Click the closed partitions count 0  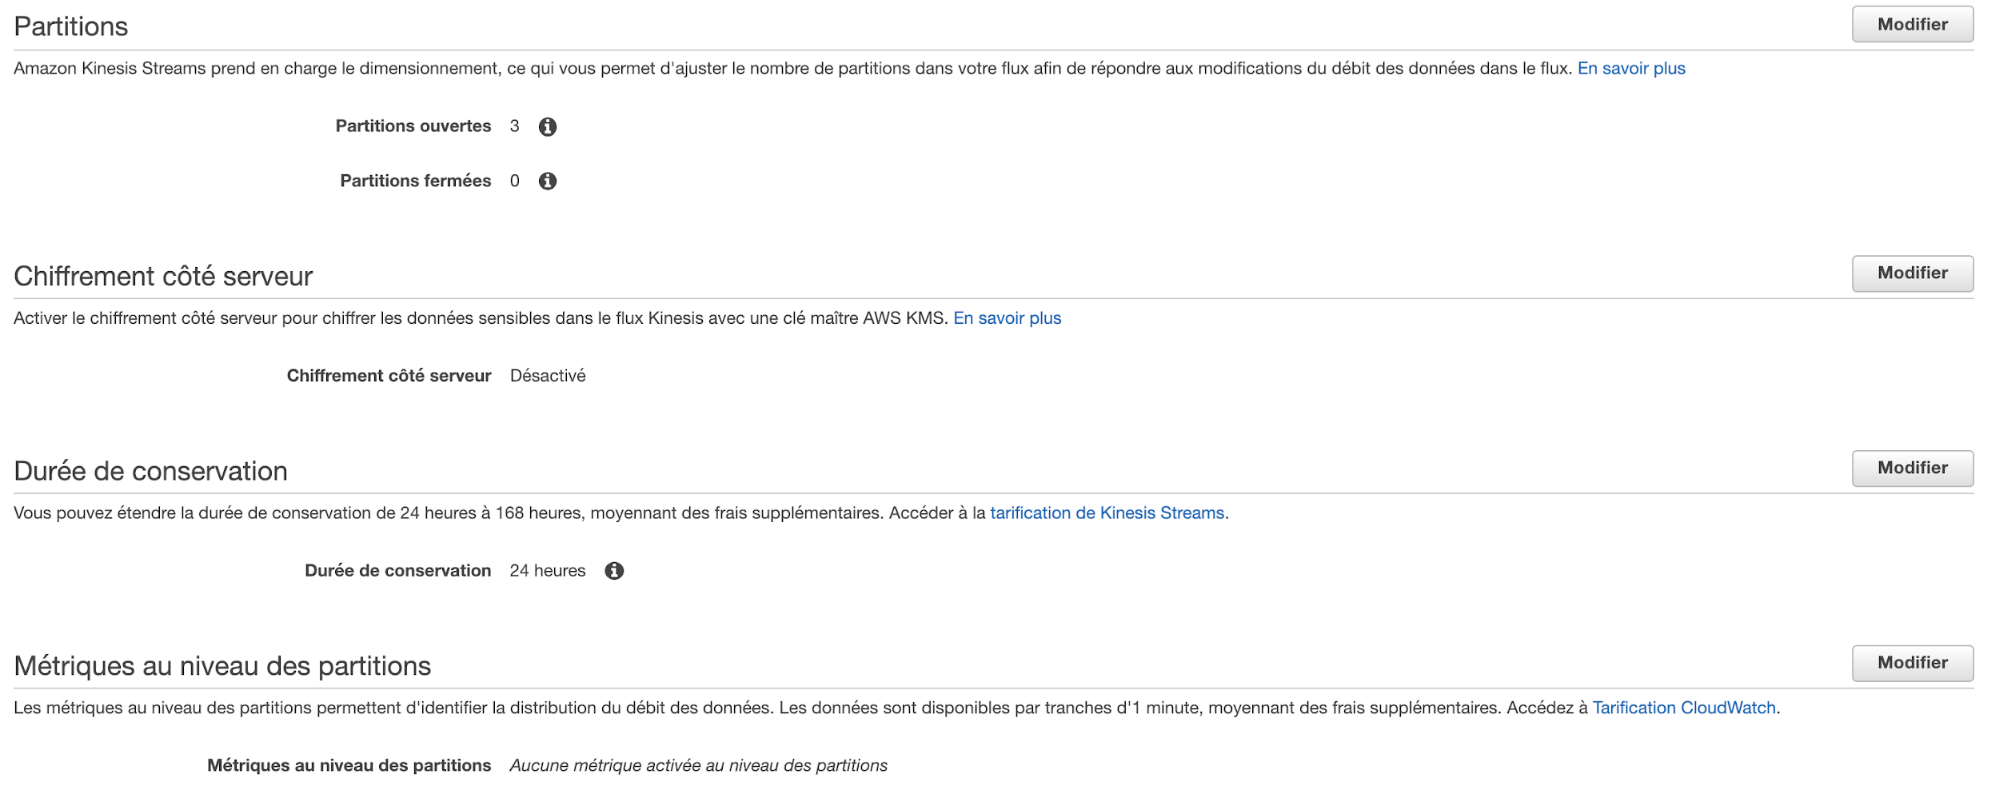click(x=515, y=181)
